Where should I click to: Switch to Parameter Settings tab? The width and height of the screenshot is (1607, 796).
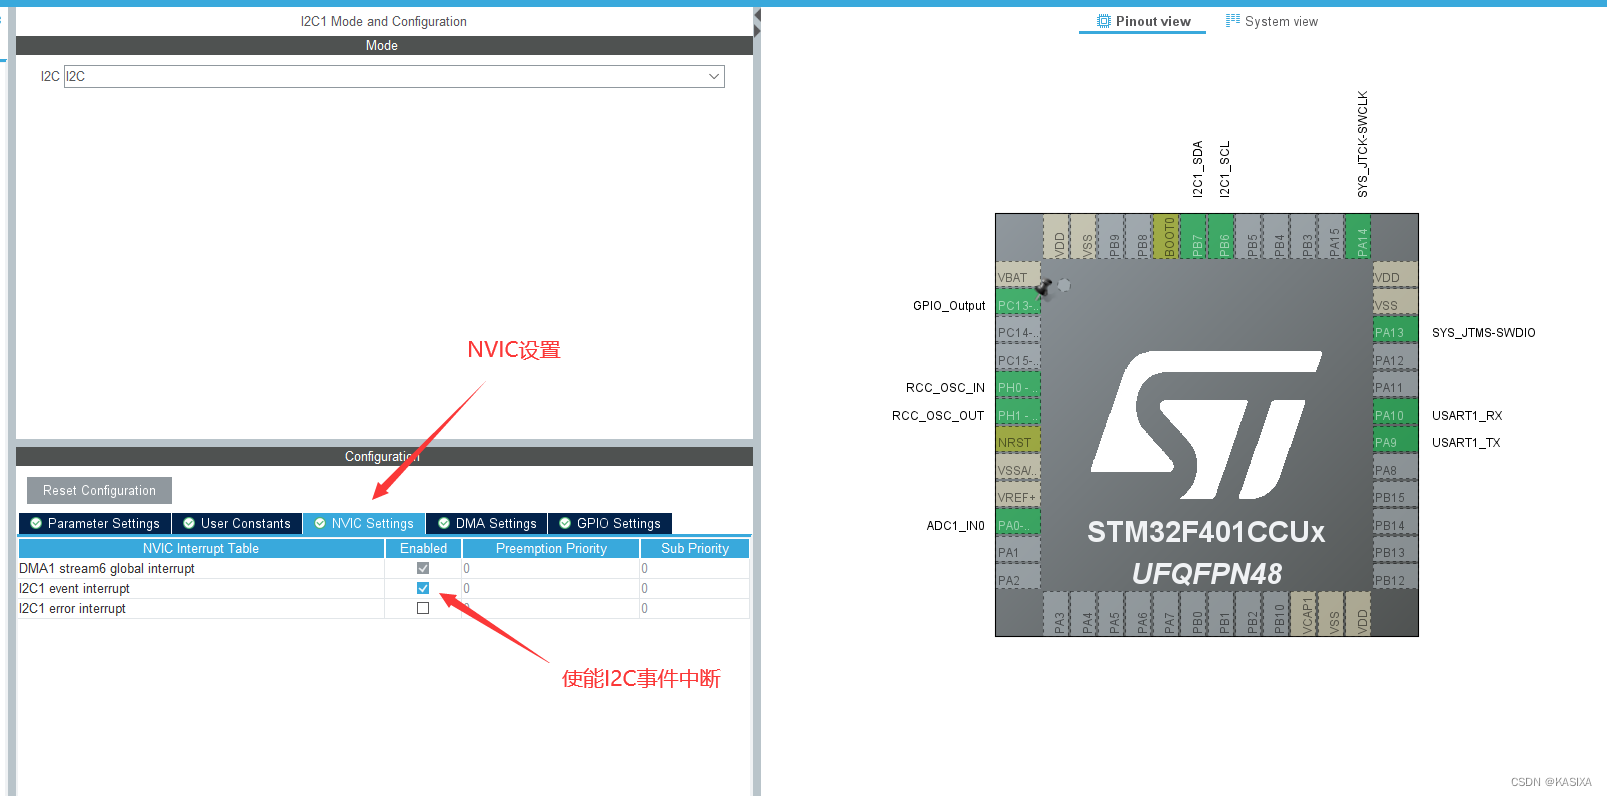tap(95, 523)
